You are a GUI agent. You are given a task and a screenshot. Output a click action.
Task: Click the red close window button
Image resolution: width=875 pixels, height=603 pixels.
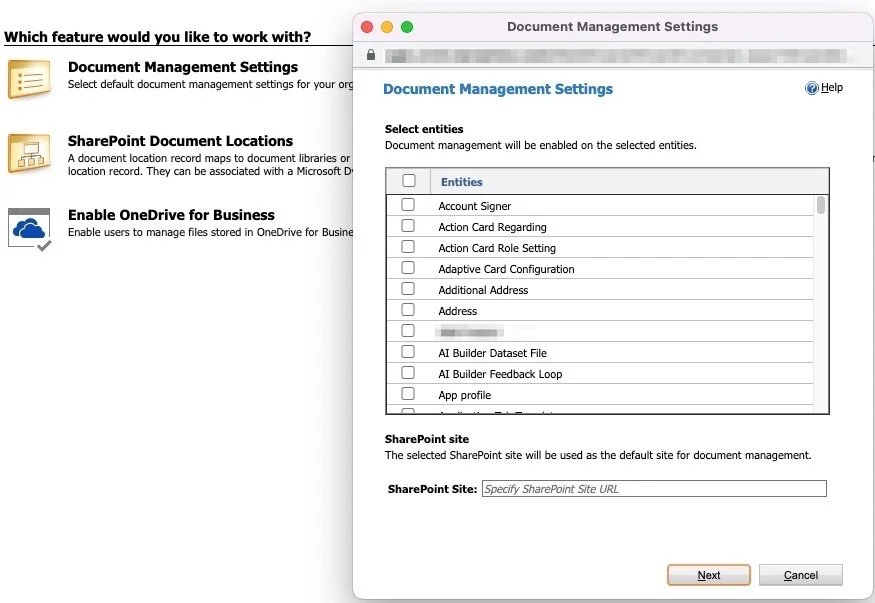pos(367,27)
